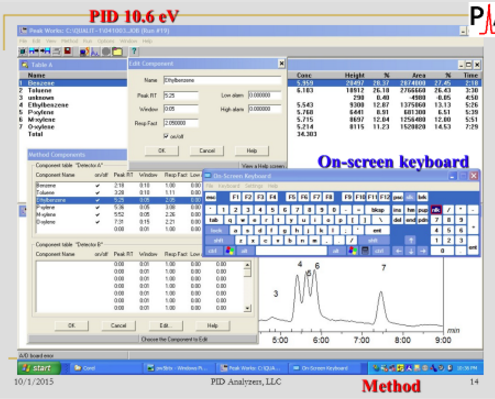
Task: Open the chromatogram peaks toolbar icon
Action: click(95, 52)
